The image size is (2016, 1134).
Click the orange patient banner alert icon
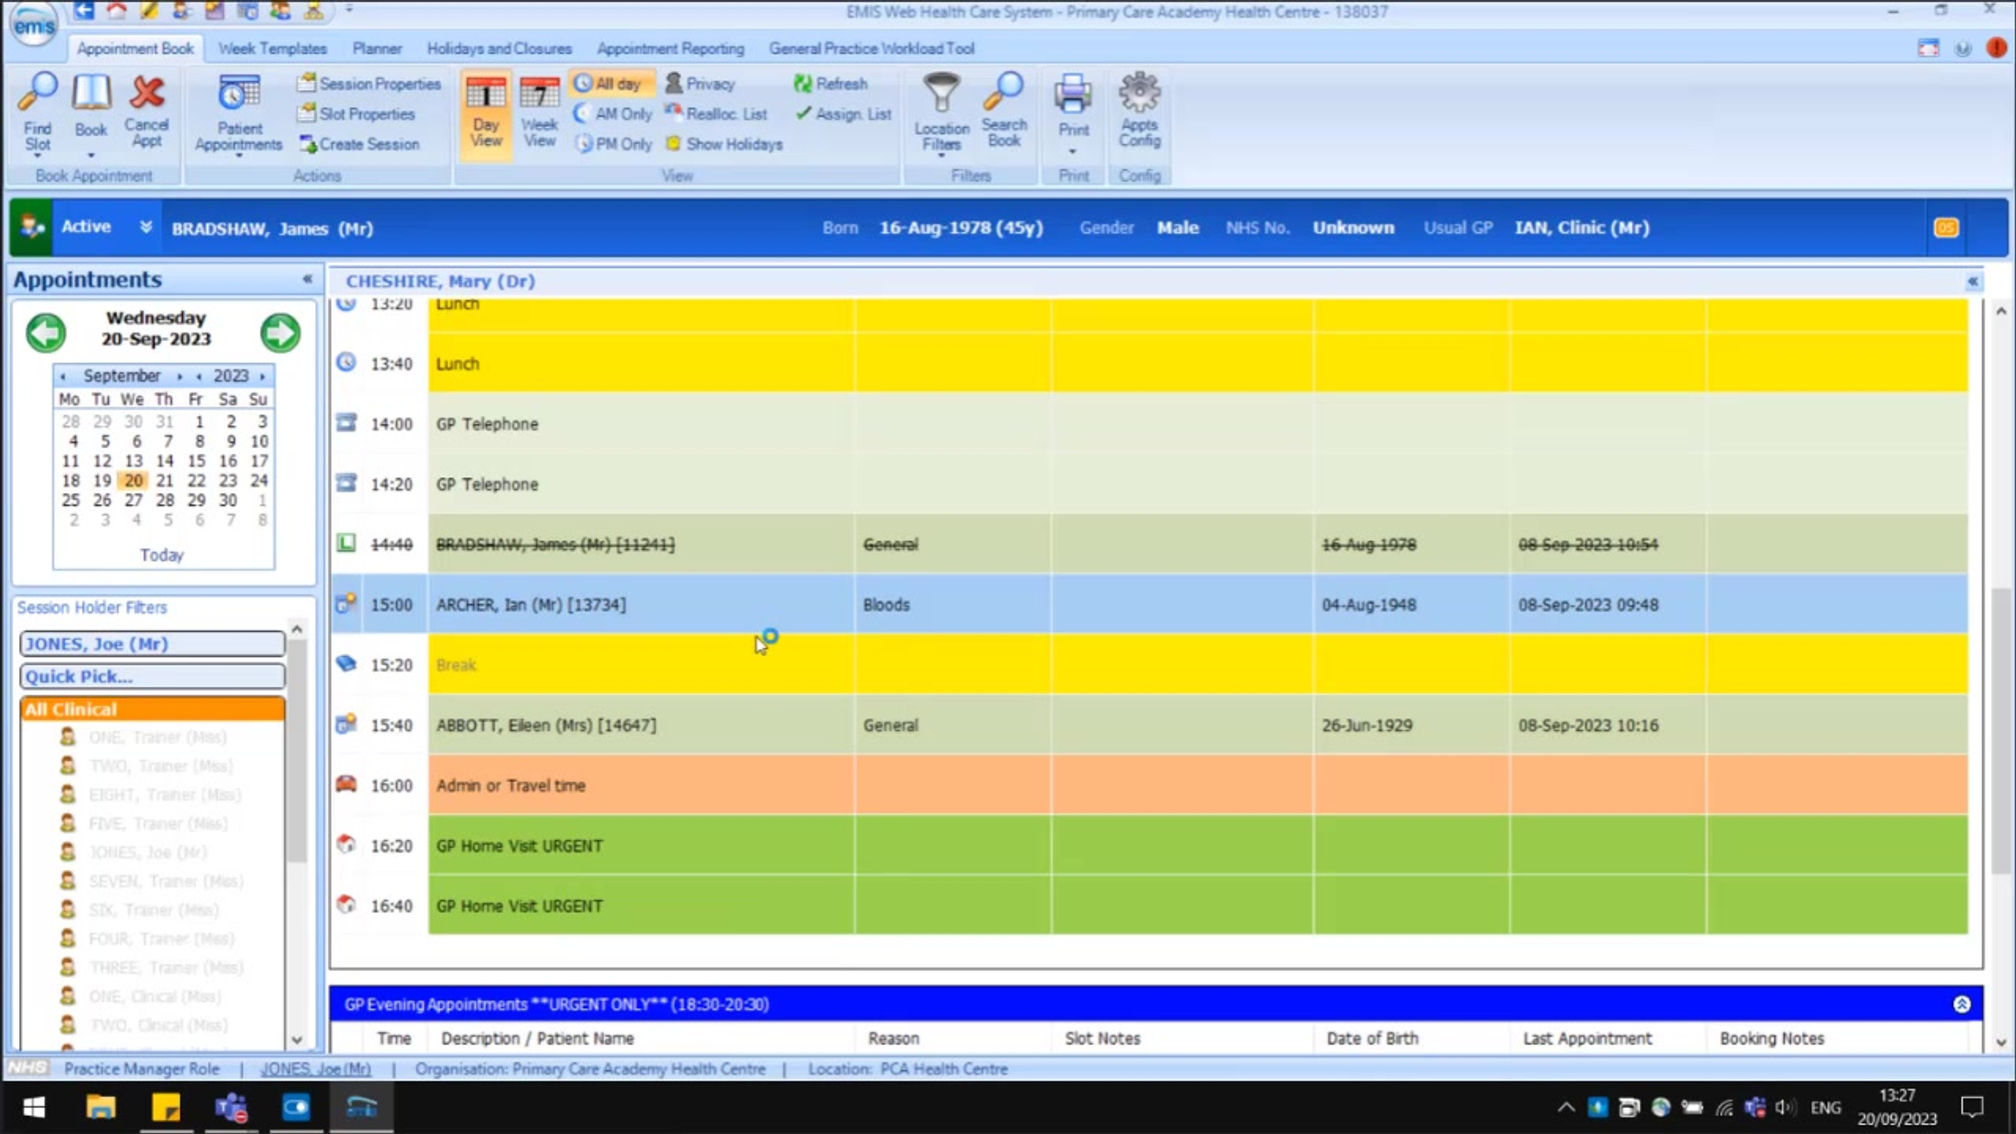pyautogui.click(x=1946, y=228)
